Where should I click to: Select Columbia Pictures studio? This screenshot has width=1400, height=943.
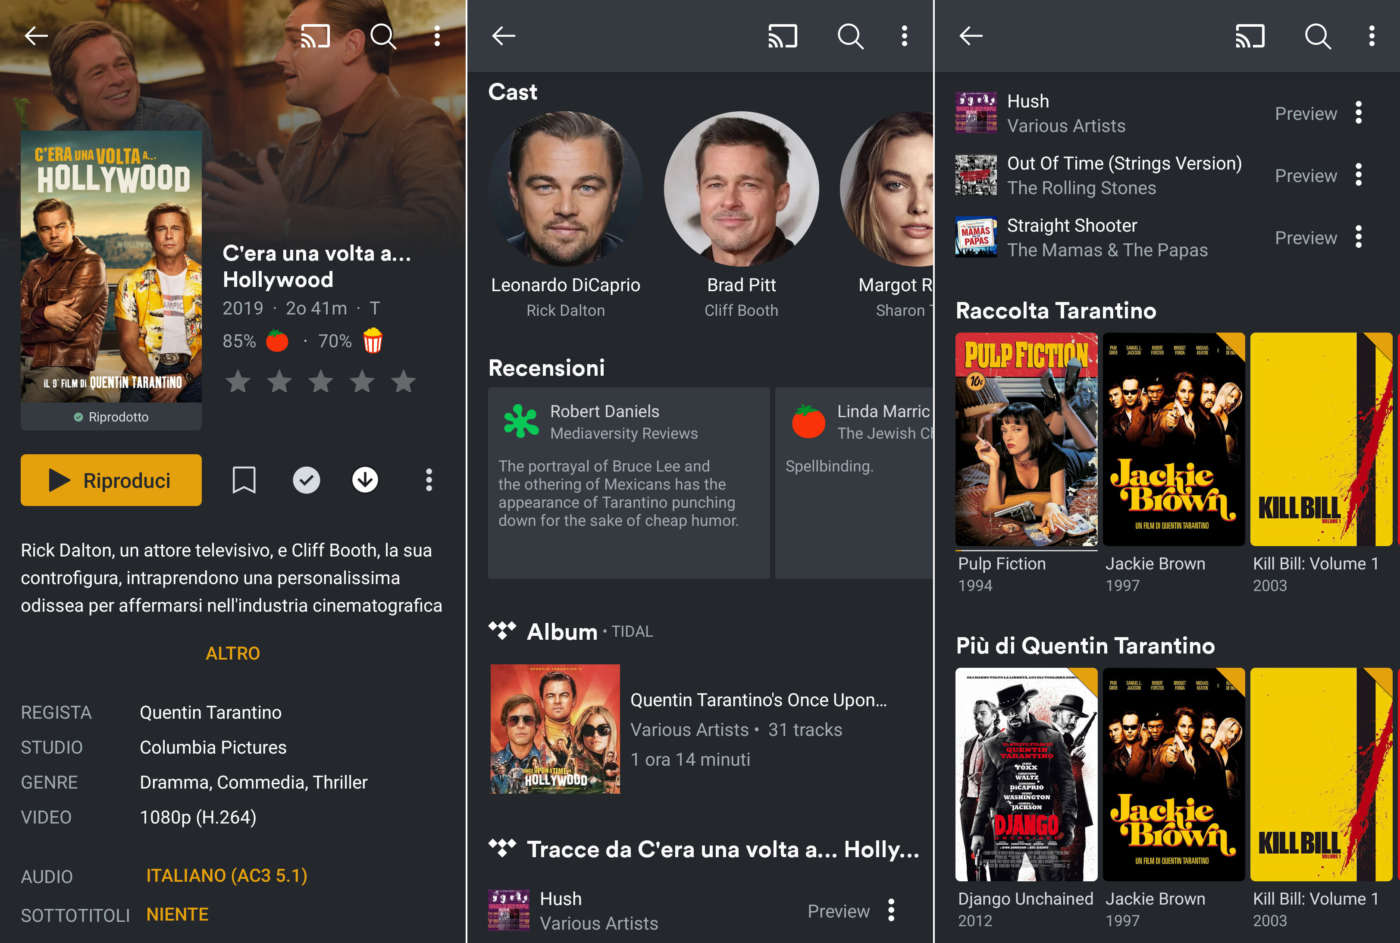click(213, 747)
